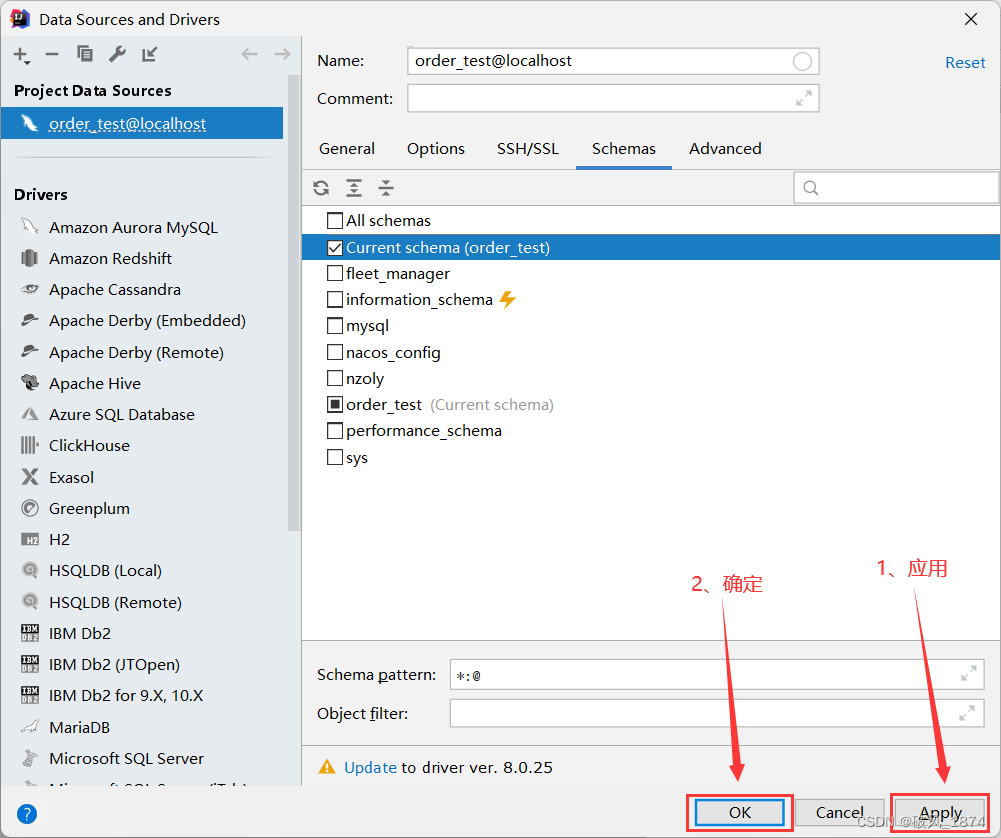Select the IBM Db2 (JTOpen) driver
The width and height of the screenshot is (1001, 838).
click(114, 665)
